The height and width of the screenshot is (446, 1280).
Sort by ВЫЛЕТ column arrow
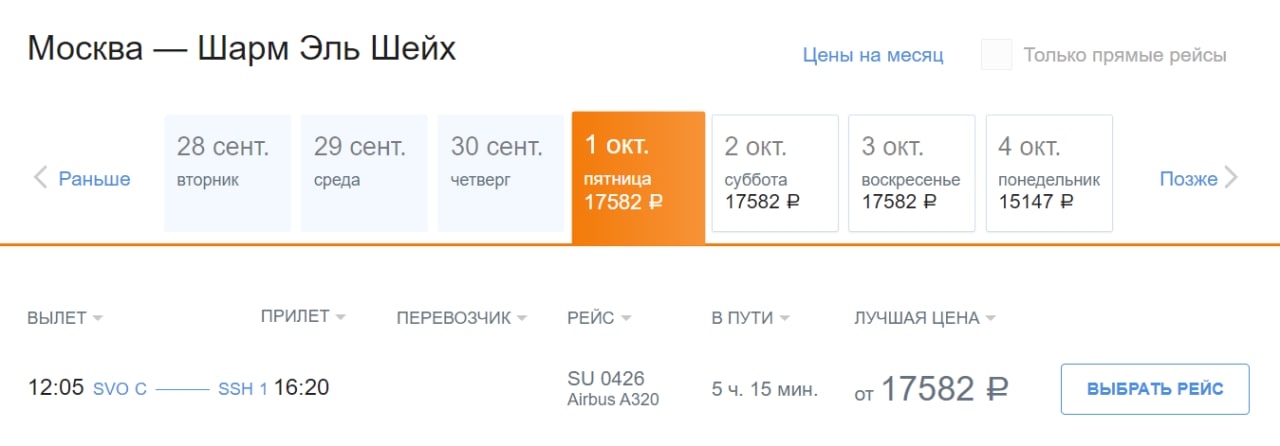[x=98, y=319]
